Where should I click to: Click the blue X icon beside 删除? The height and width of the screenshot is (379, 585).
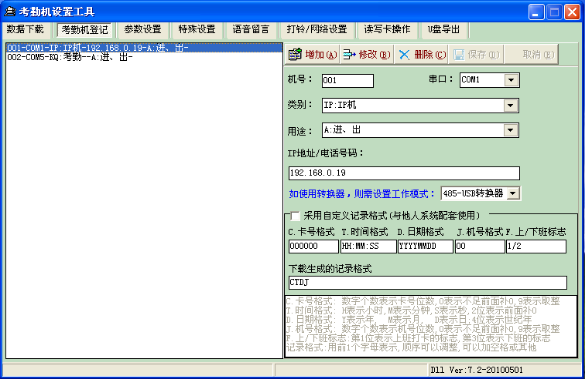404,55
